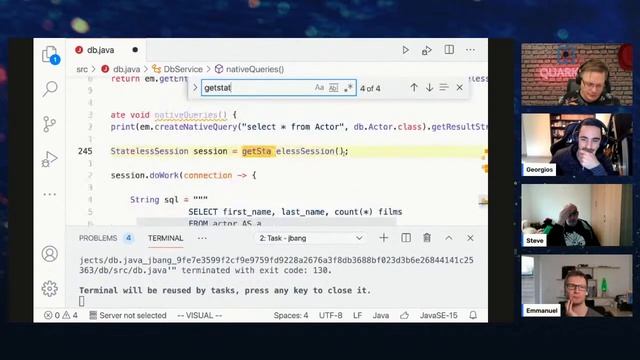
Task: Open editor More Actions ellipsis menu
Action: [470, 50]
